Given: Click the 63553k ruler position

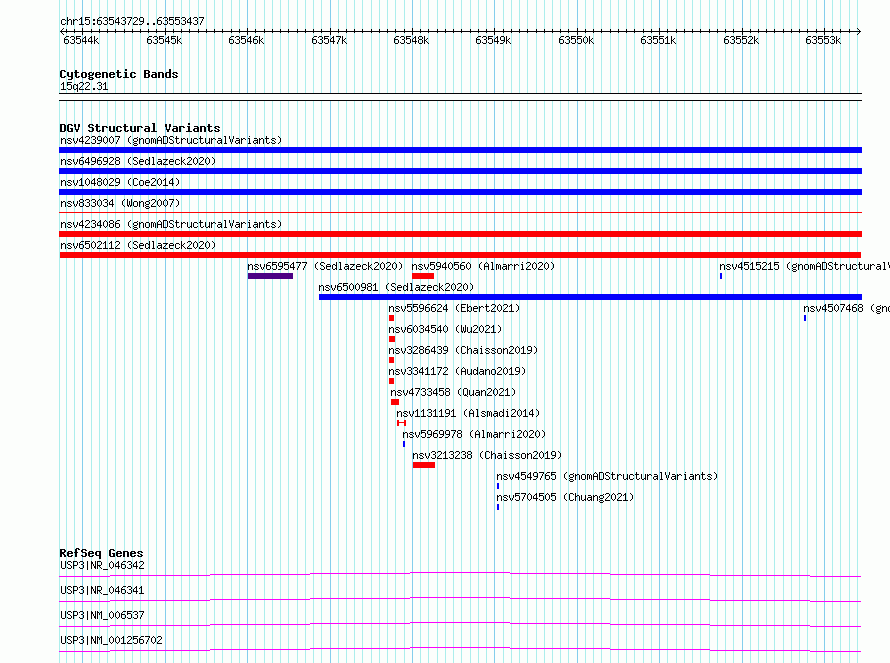Looking at the screenshot, I should coord(824,40).
